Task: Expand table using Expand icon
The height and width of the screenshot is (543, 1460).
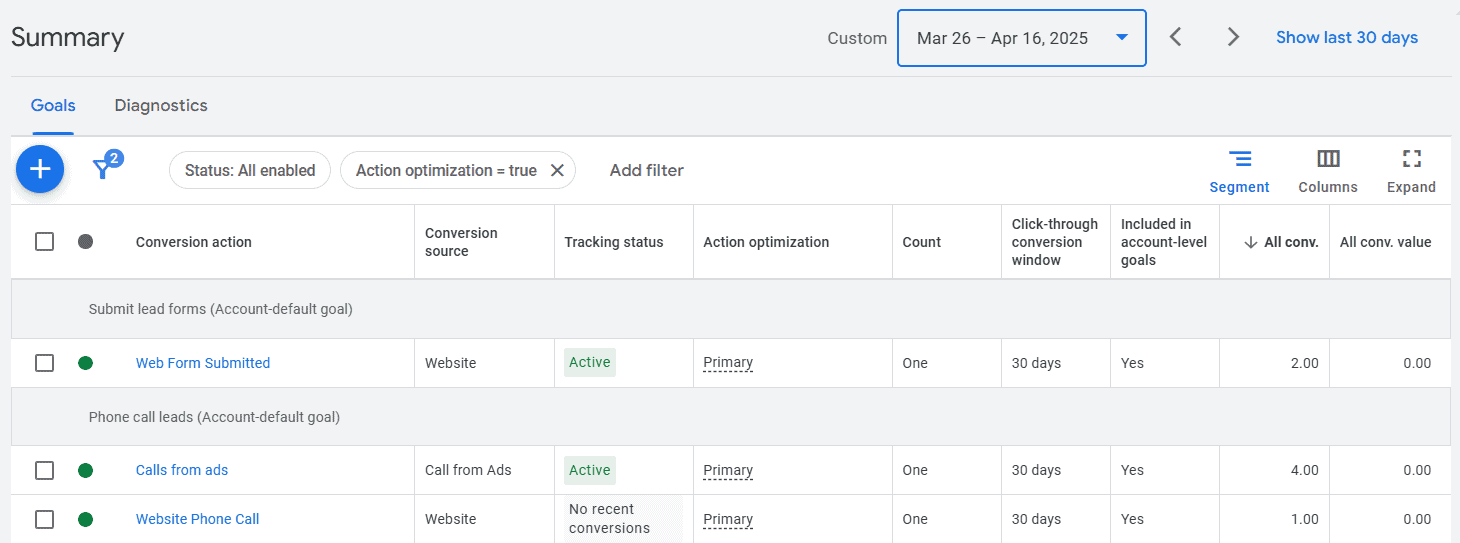Action: coord(1411,159)
